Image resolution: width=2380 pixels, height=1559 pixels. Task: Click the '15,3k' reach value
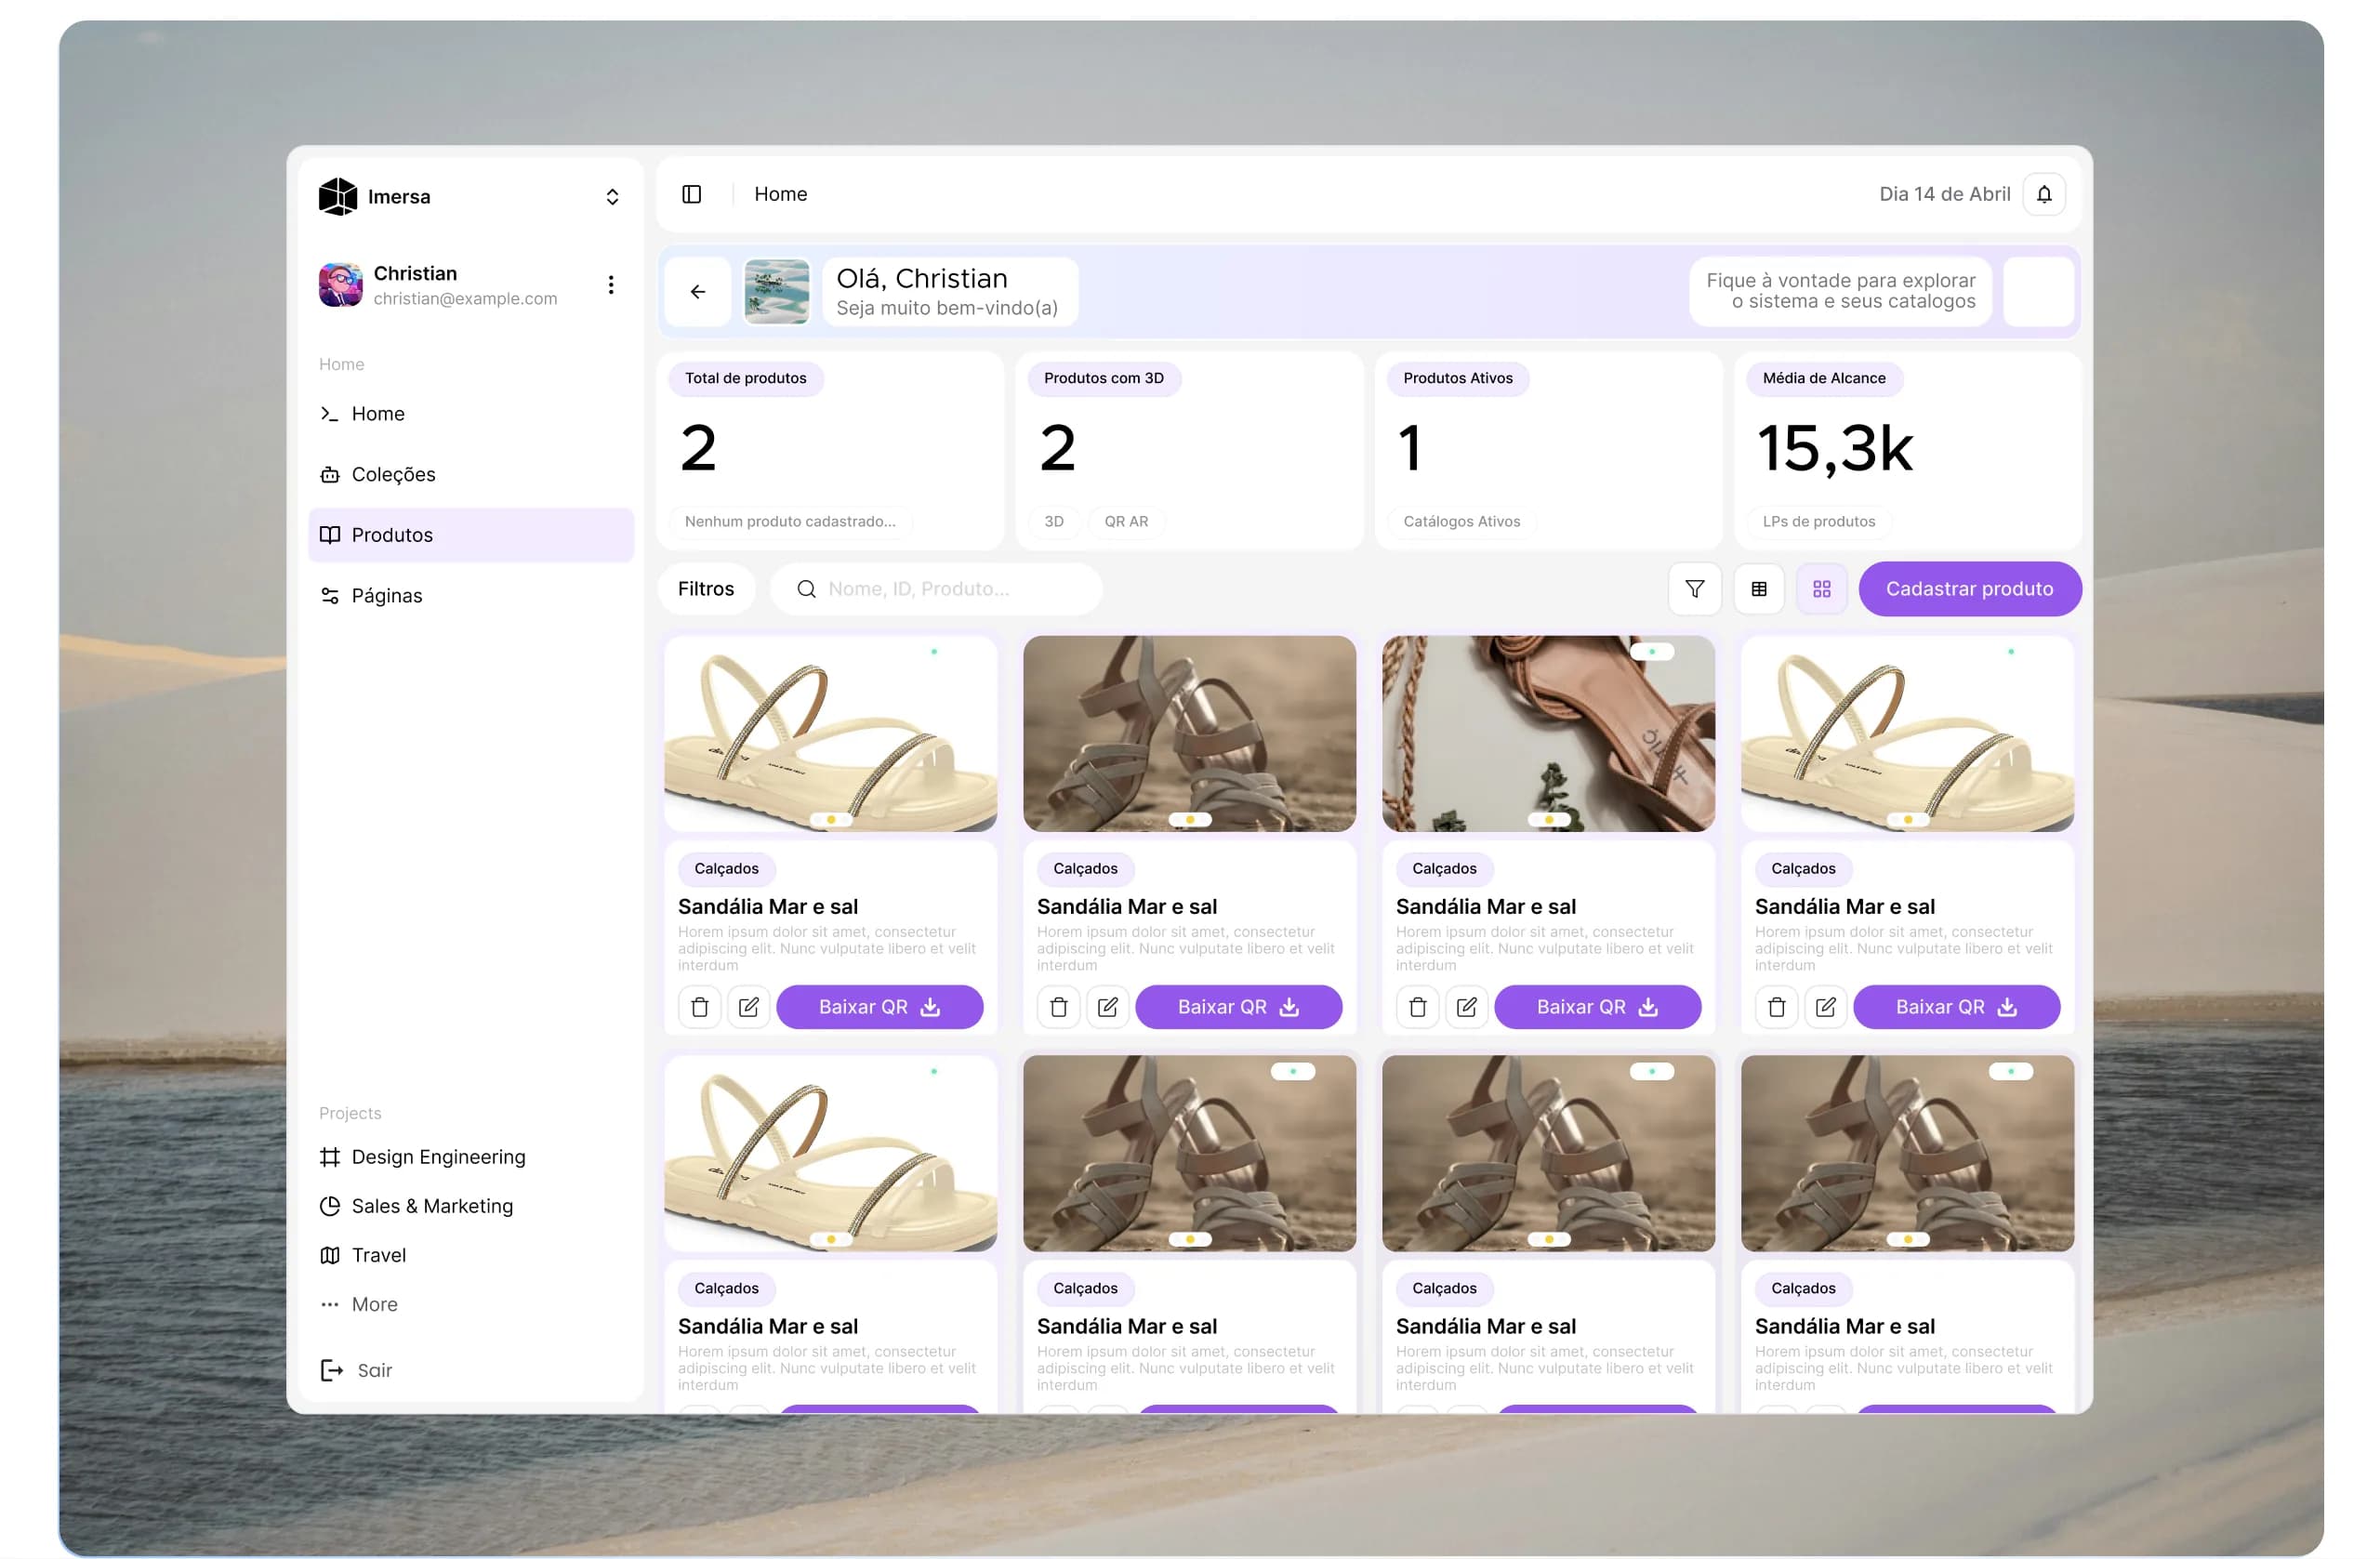pyautogui.click(x=1834, y=448)
